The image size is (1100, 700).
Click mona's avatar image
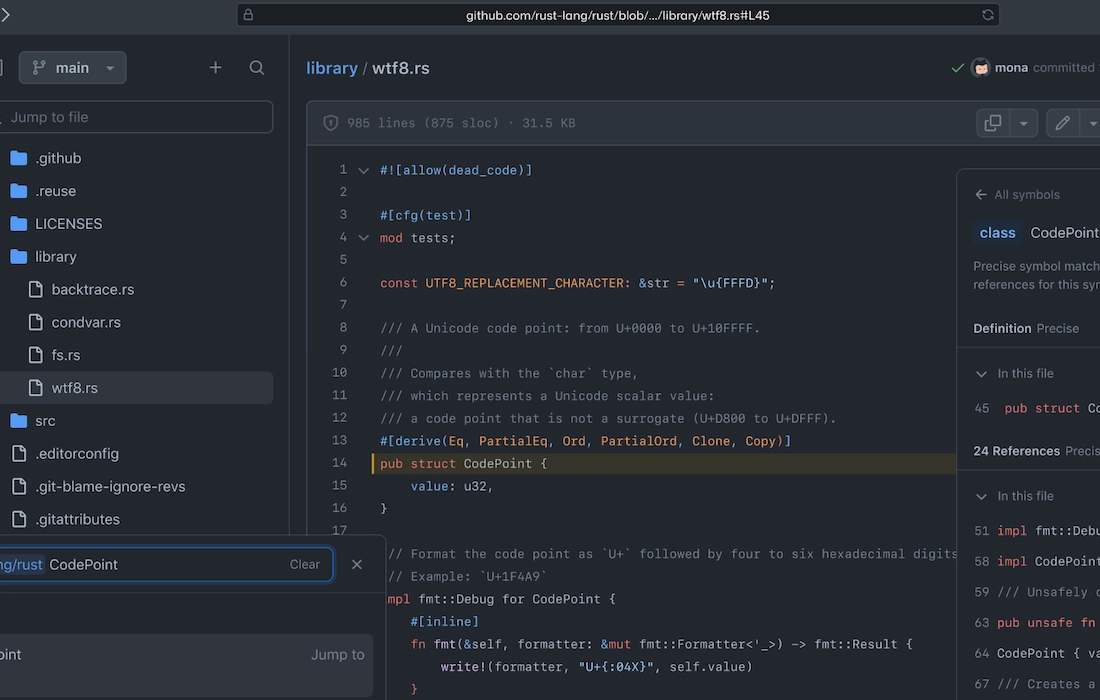click(981, 68)
